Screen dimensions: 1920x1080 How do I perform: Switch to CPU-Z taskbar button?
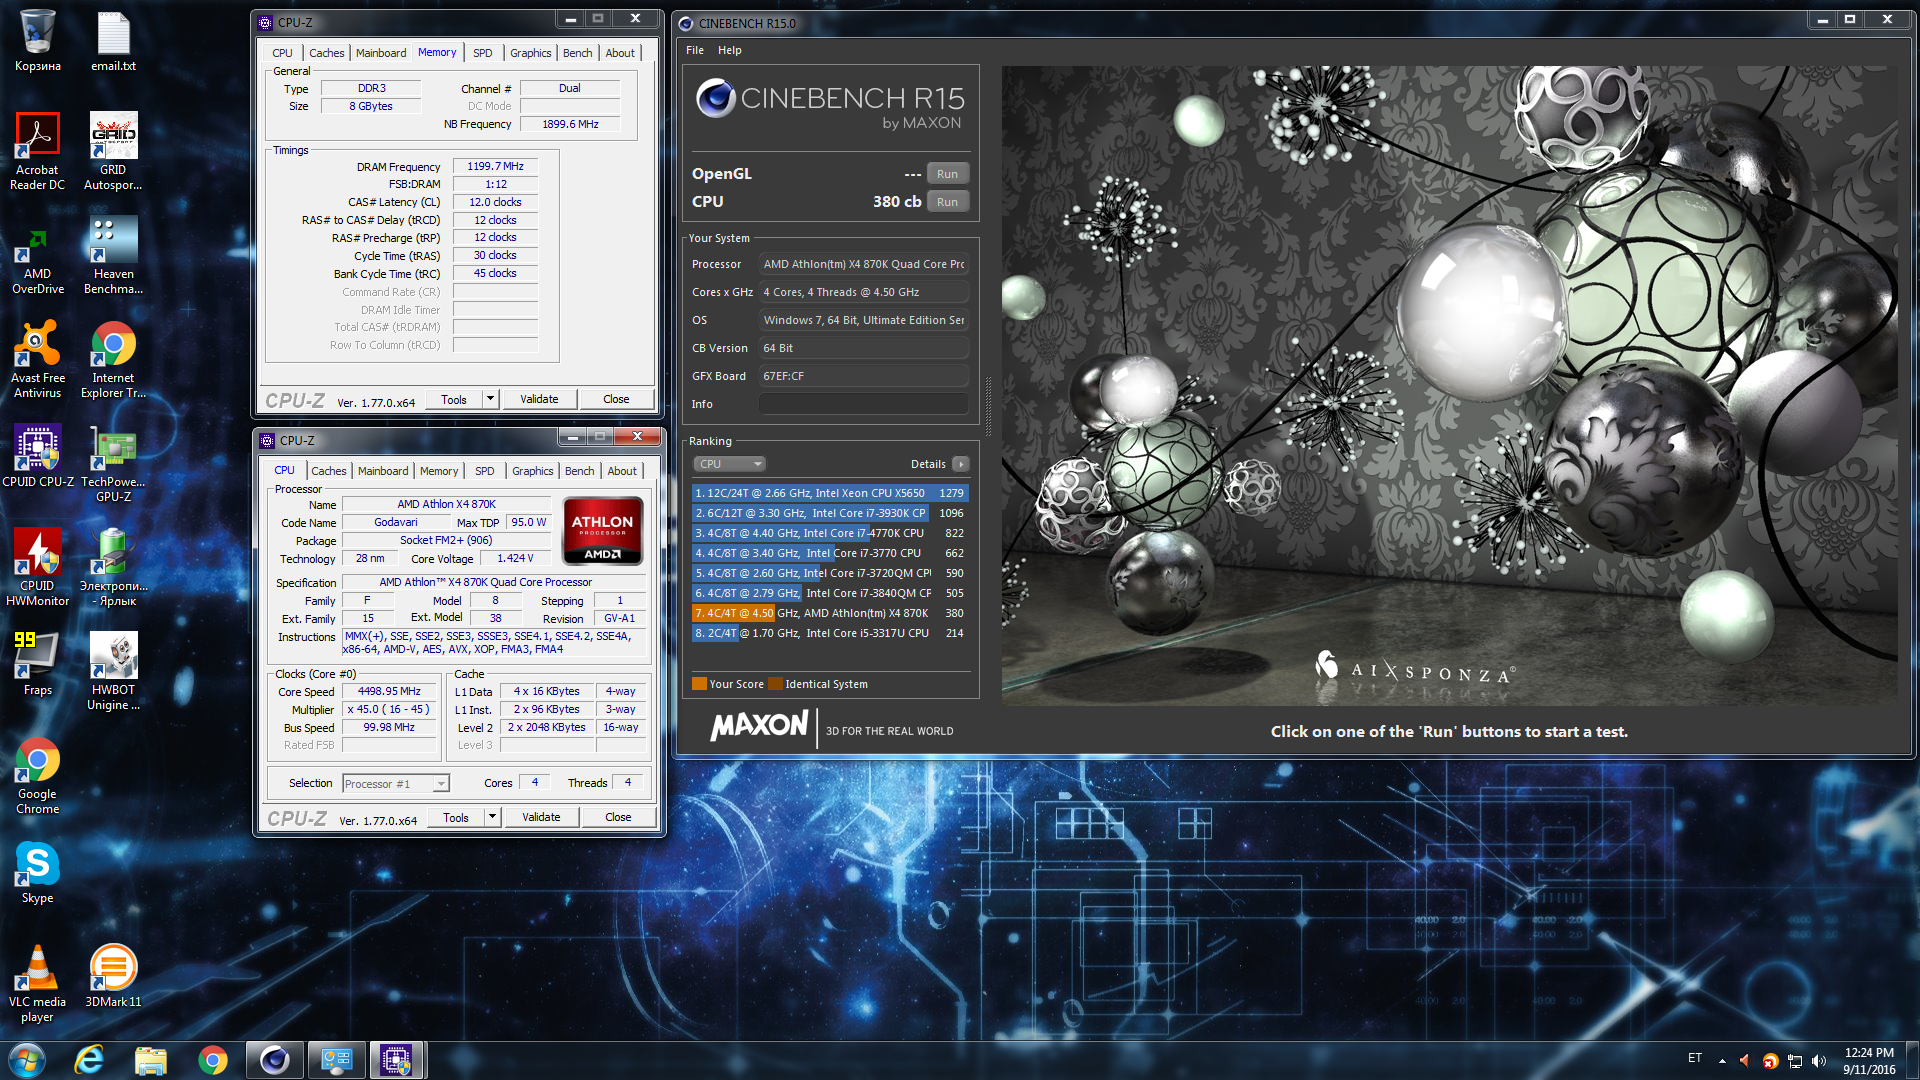(x=397, y=1060)
